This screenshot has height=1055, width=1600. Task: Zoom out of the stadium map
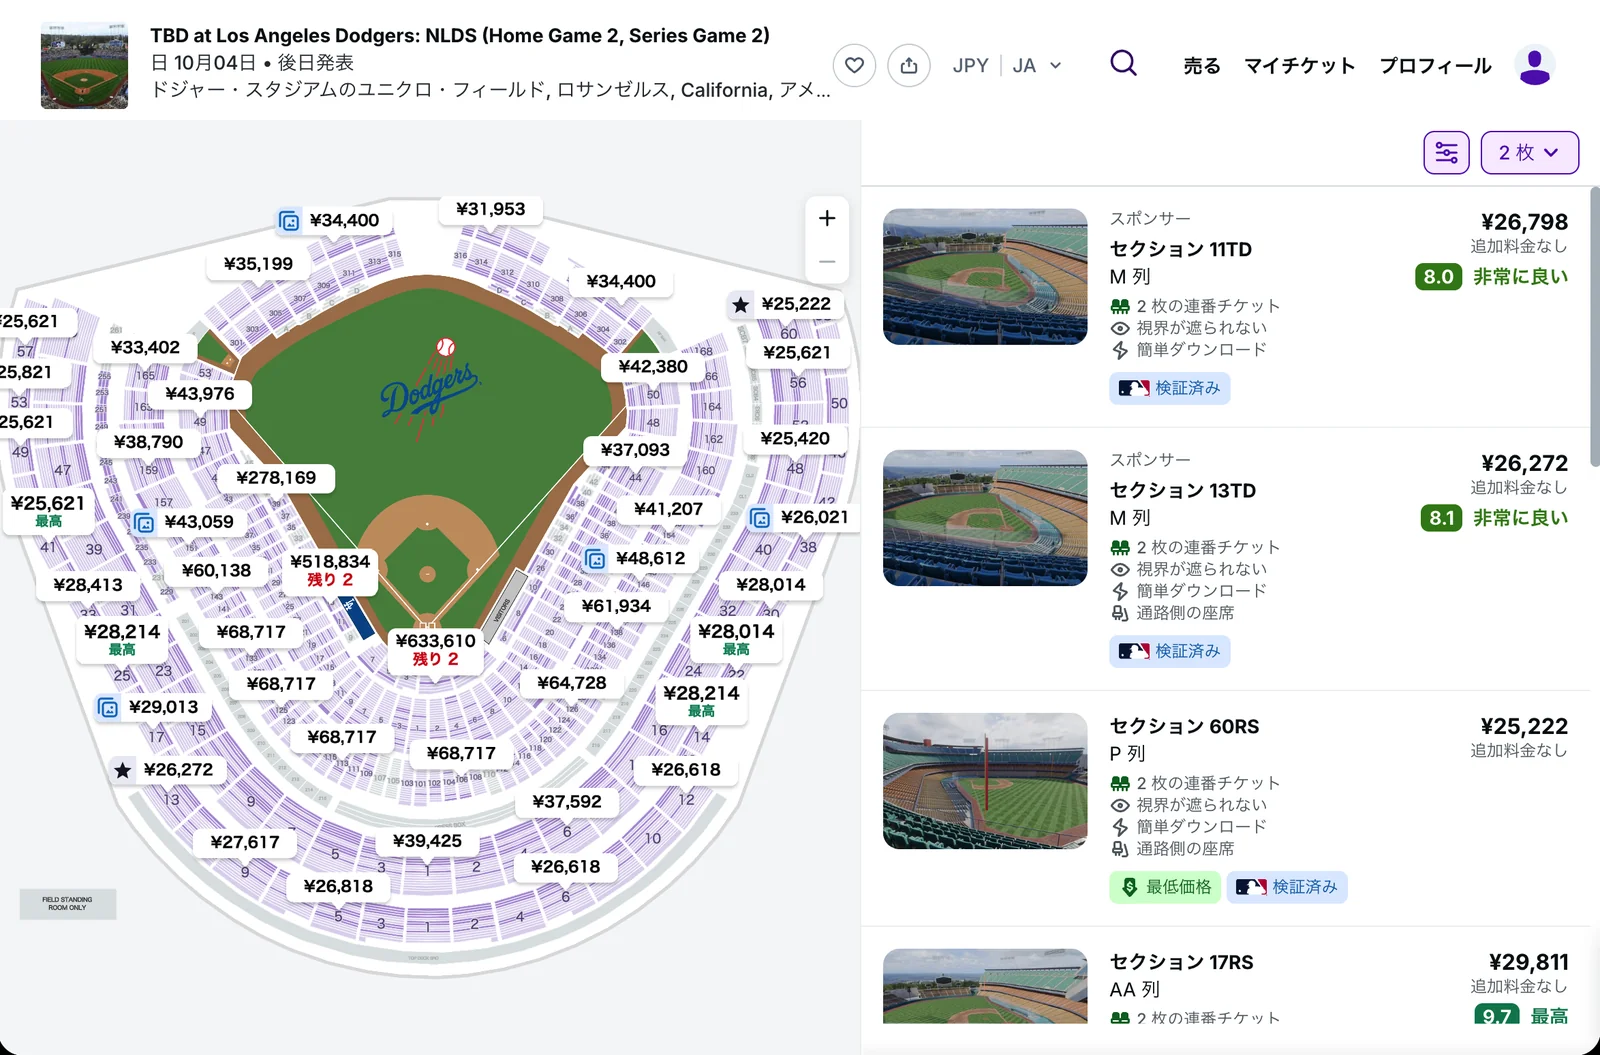pos(827,262)
